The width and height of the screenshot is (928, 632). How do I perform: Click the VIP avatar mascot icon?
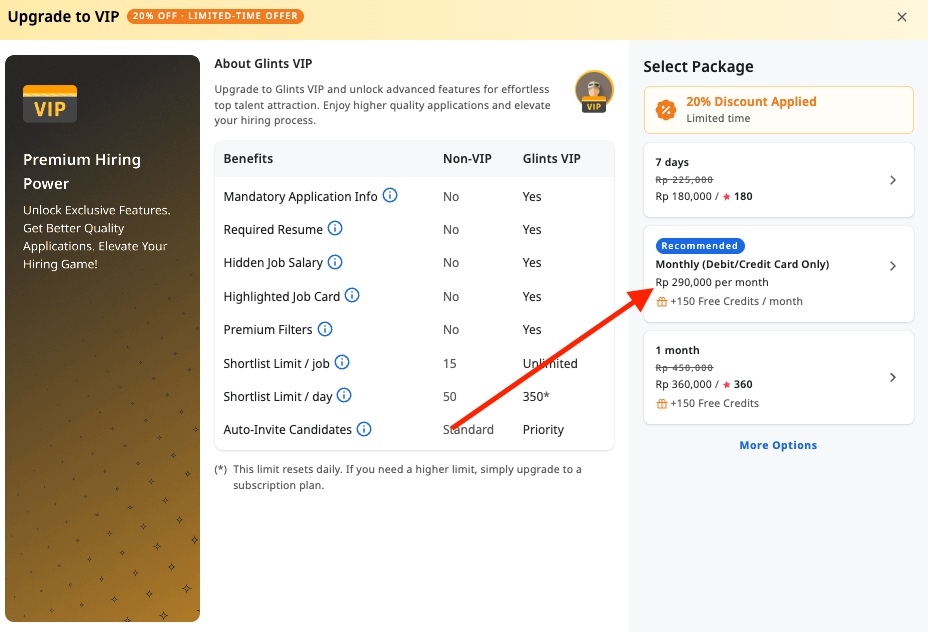click(x=594, y=91)
